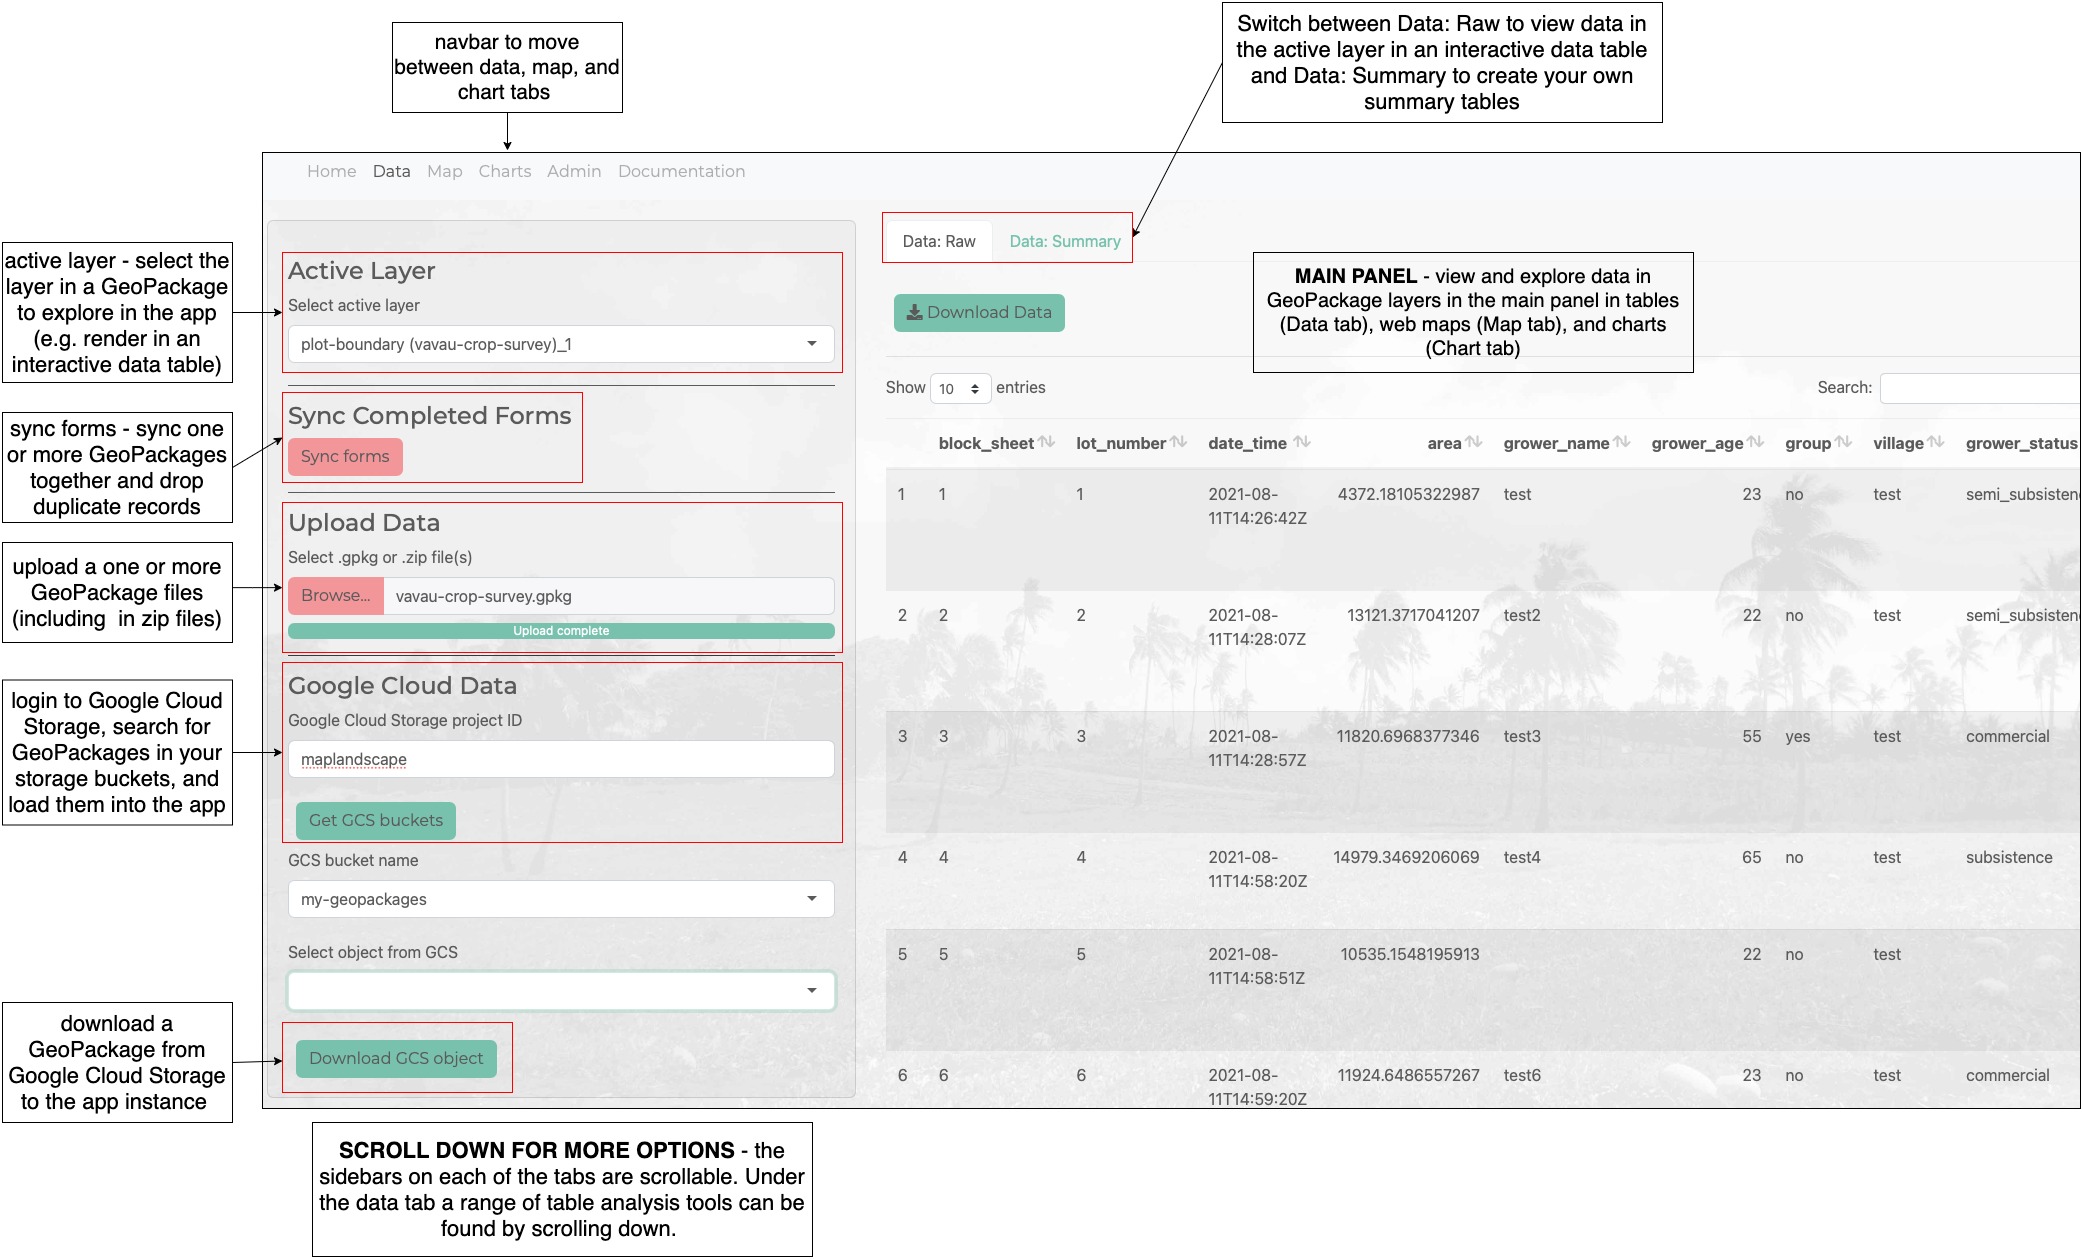Click grower name cell 'test4'

pyautogui.click(x=1521, y=857)
